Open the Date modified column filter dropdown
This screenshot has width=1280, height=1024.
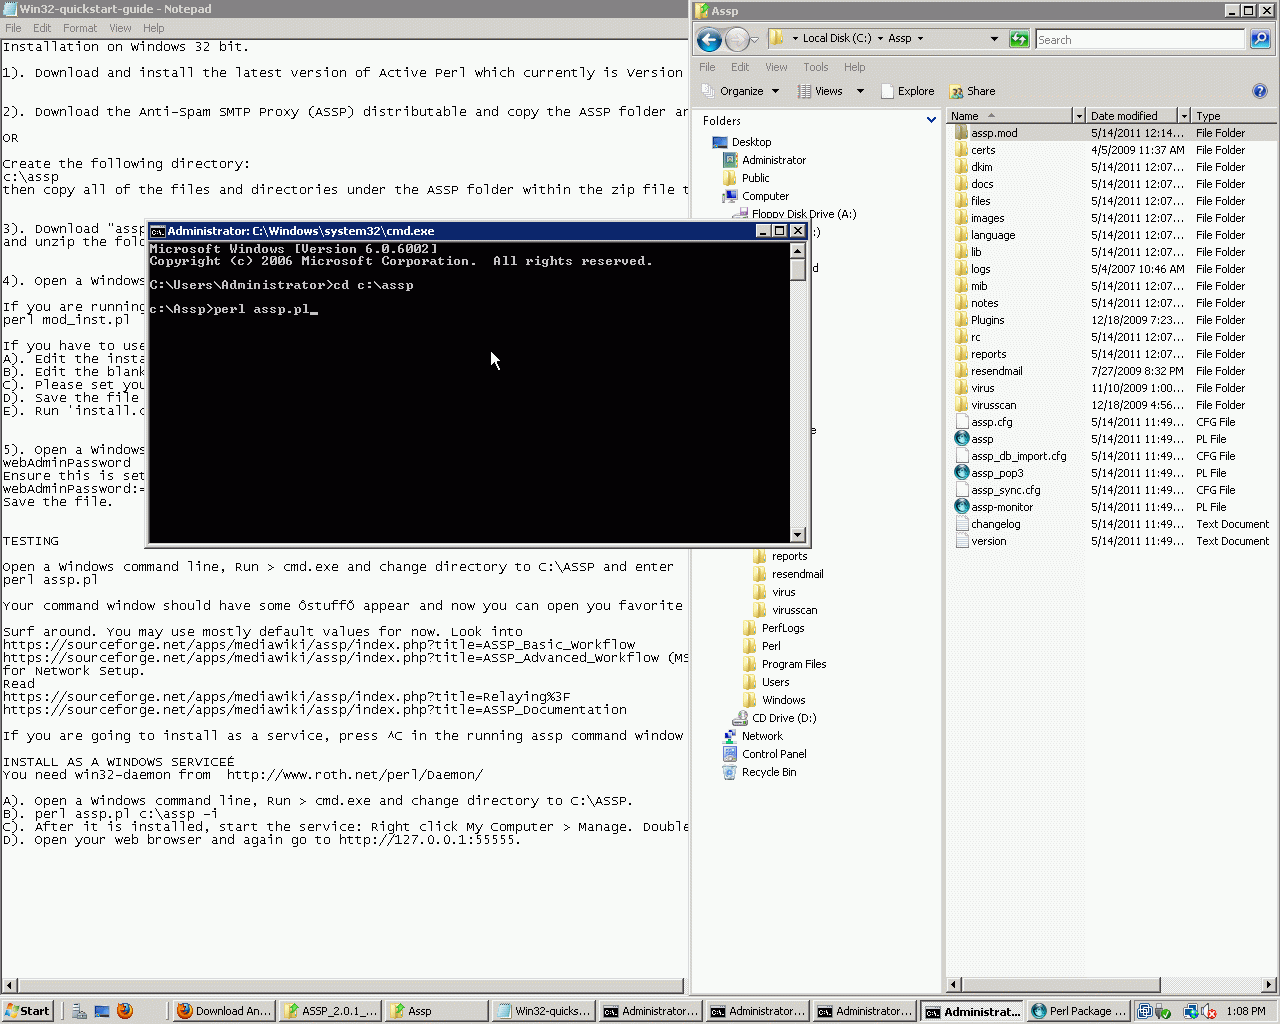coord(1184,116)
